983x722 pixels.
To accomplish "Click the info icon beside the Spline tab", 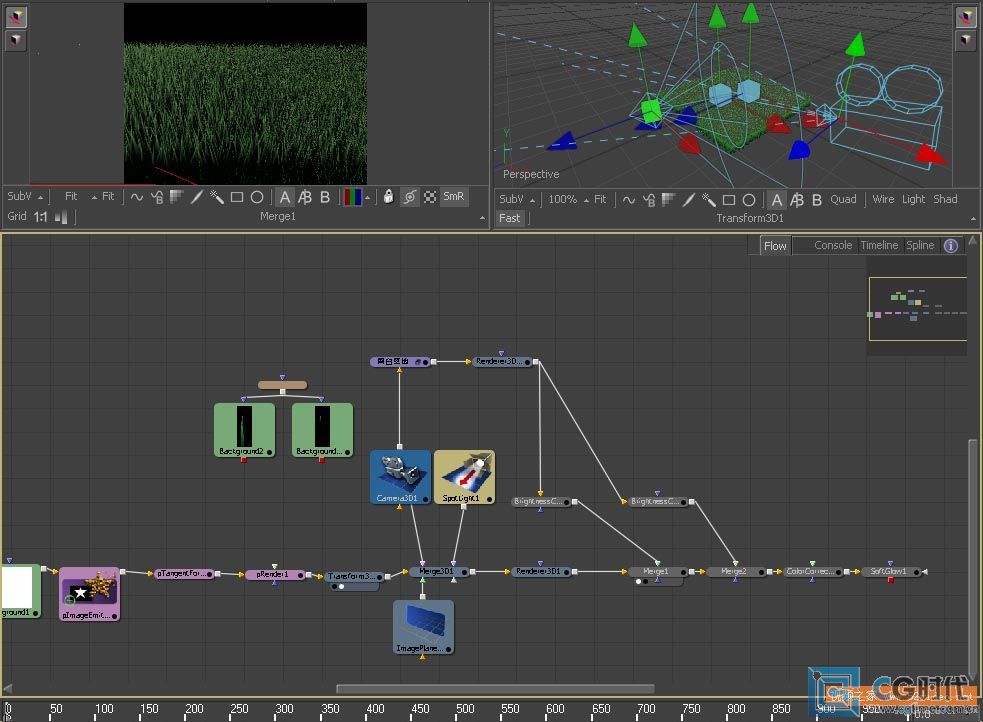I will tap(951, 246).
